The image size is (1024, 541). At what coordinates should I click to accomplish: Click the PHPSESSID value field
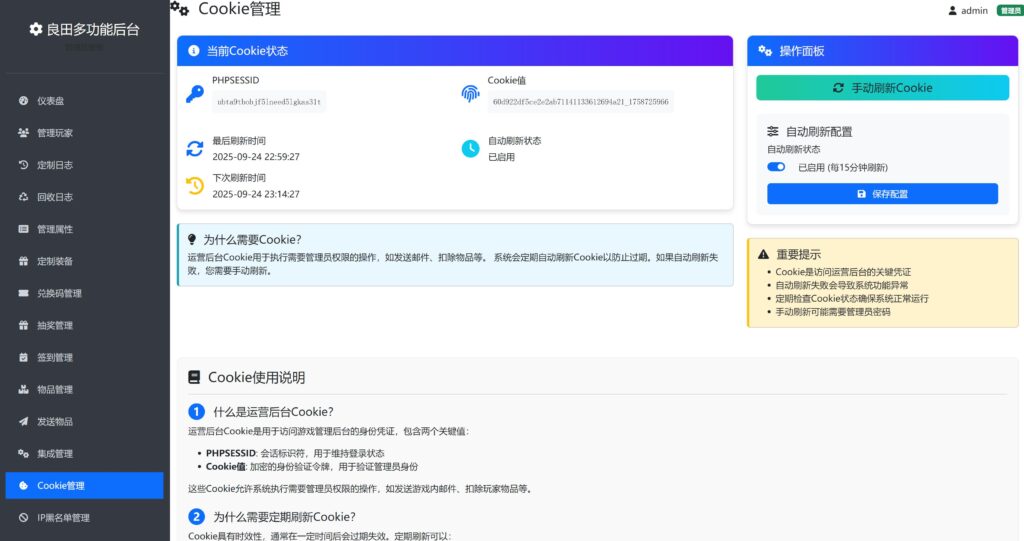click(x=269, y=102)
